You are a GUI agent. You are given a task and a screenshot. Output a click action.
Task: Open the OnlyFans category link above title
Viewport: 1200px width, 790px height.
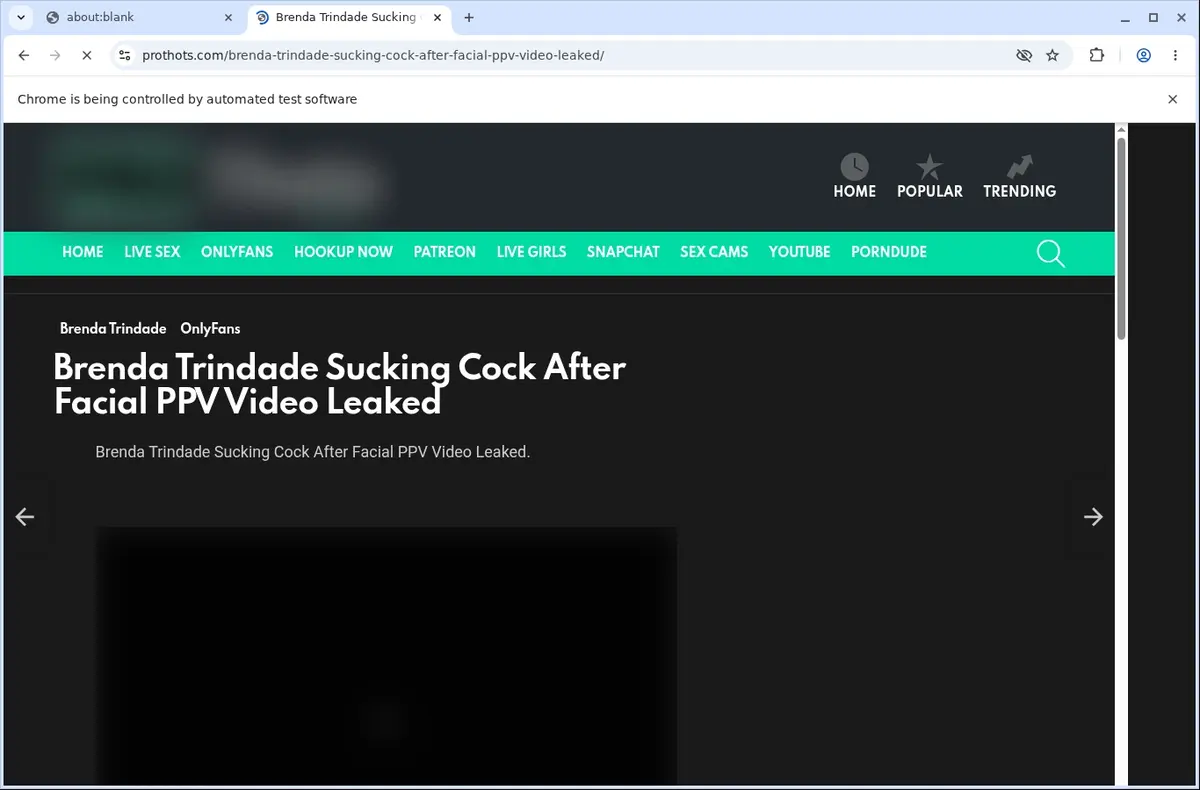[210, 328]
